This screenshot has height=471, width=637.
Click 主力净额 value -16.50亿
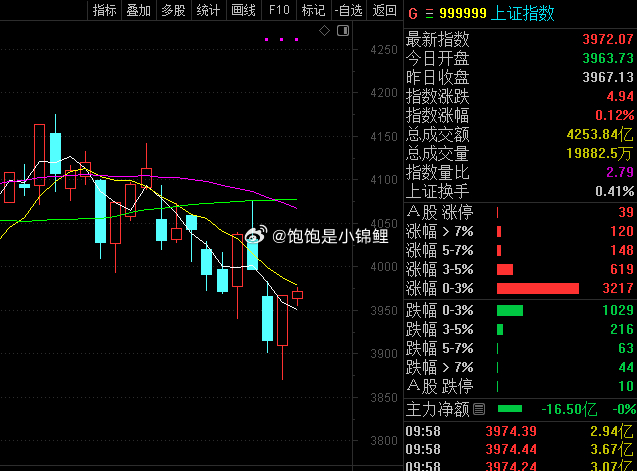pyautogui.click(x=569, y=409)
